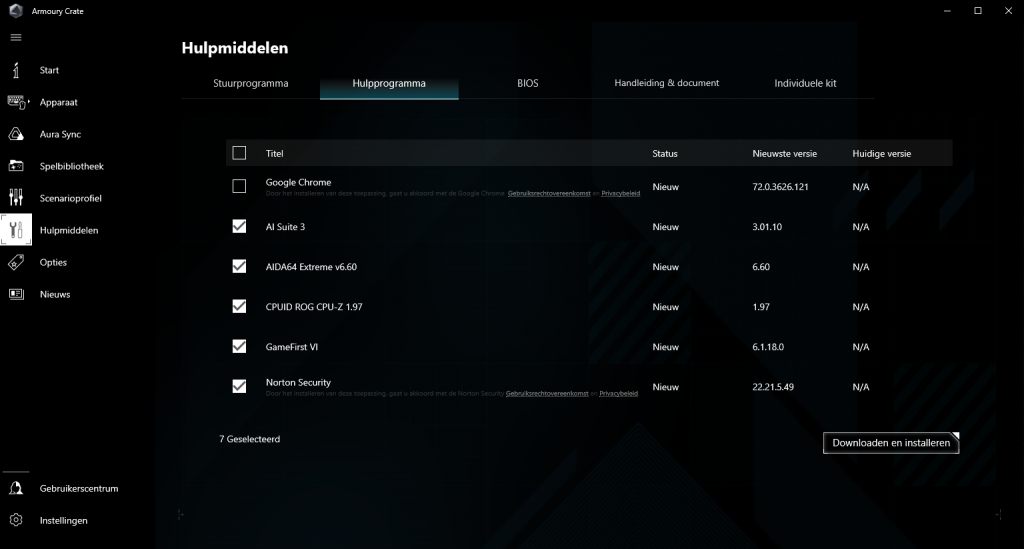Open Google Chrome Privacybeleid link
Image resolution: width=1024 pixels, height=549 pixels.
pos(620,193)
